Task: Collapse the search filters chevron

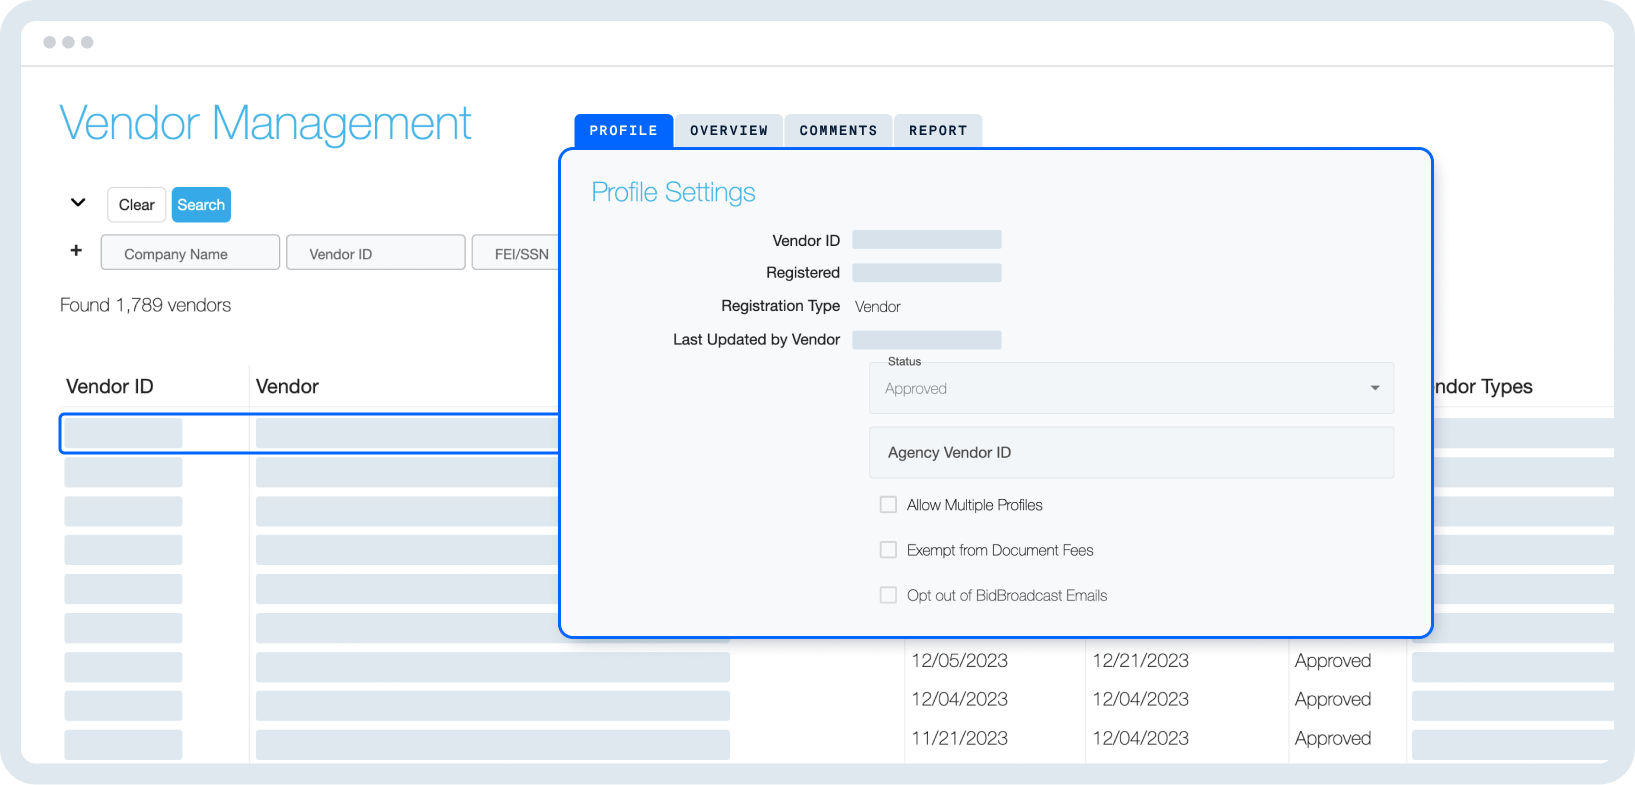Action: 78,203
